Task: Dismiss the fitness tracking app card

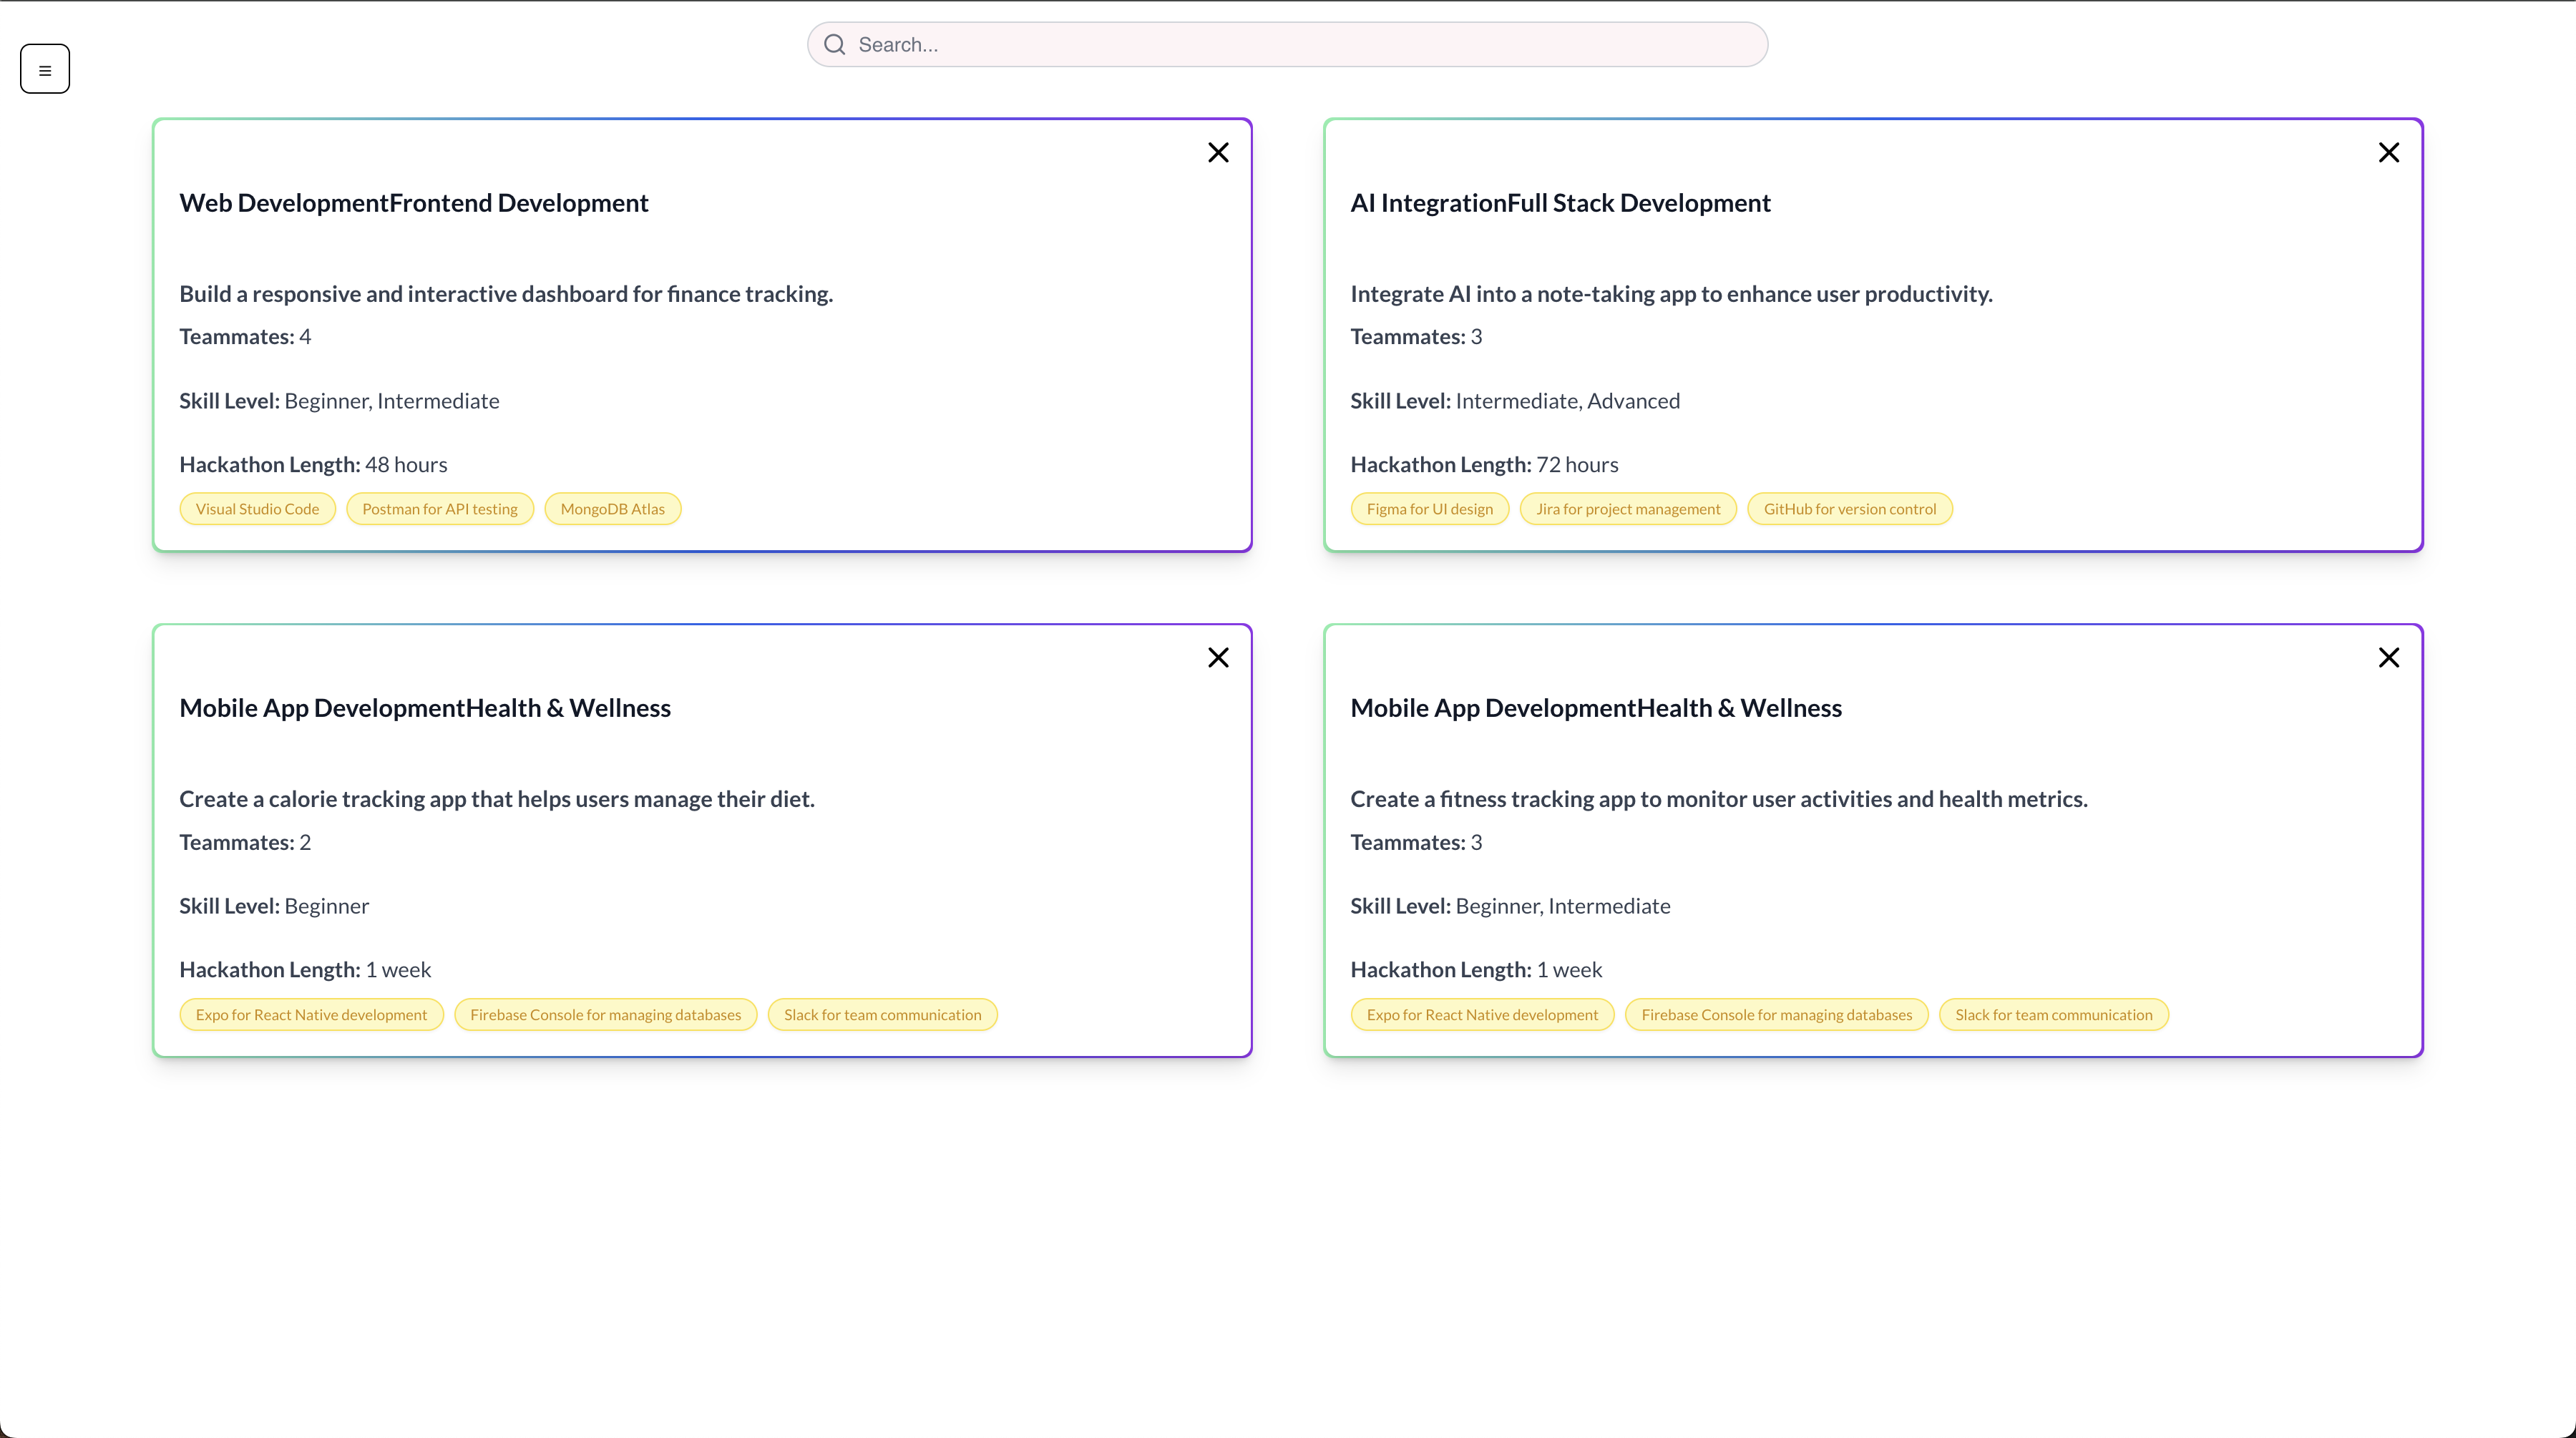Action: pyautogui.click(x=2389, y=657)
